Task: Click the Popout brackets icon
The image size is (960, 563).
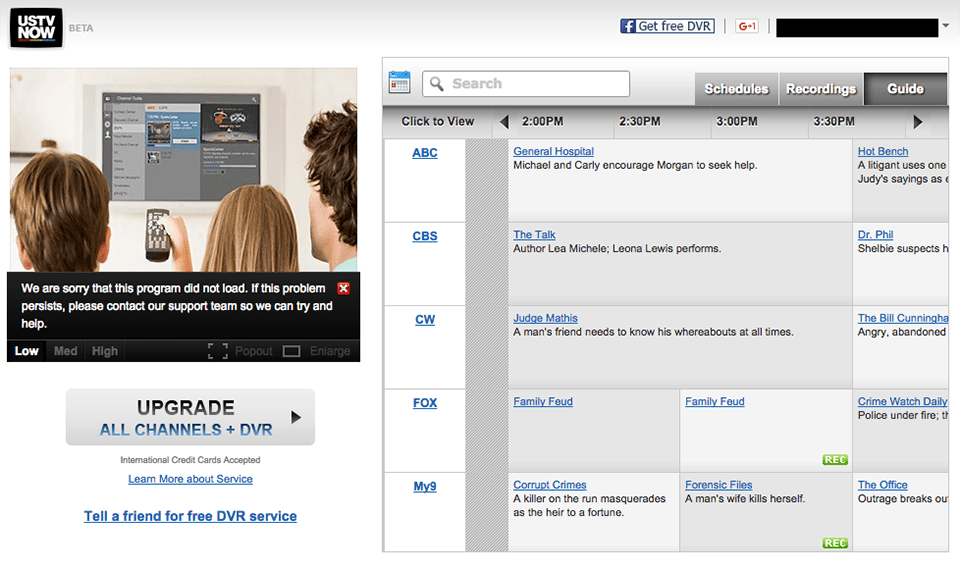Action: pos(217,351)
